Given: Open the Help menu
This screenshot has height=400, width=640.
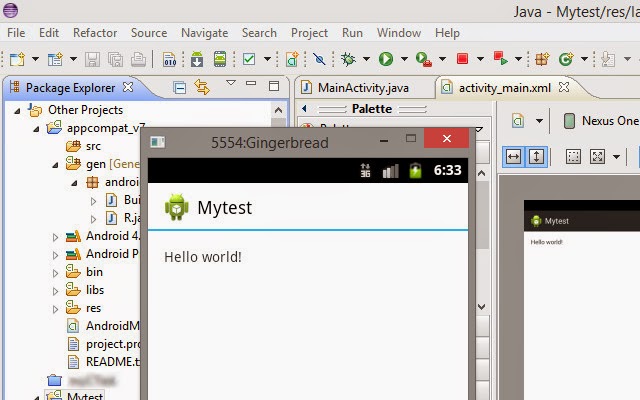Looking at the screenshot, I should [x=447, y=33].
